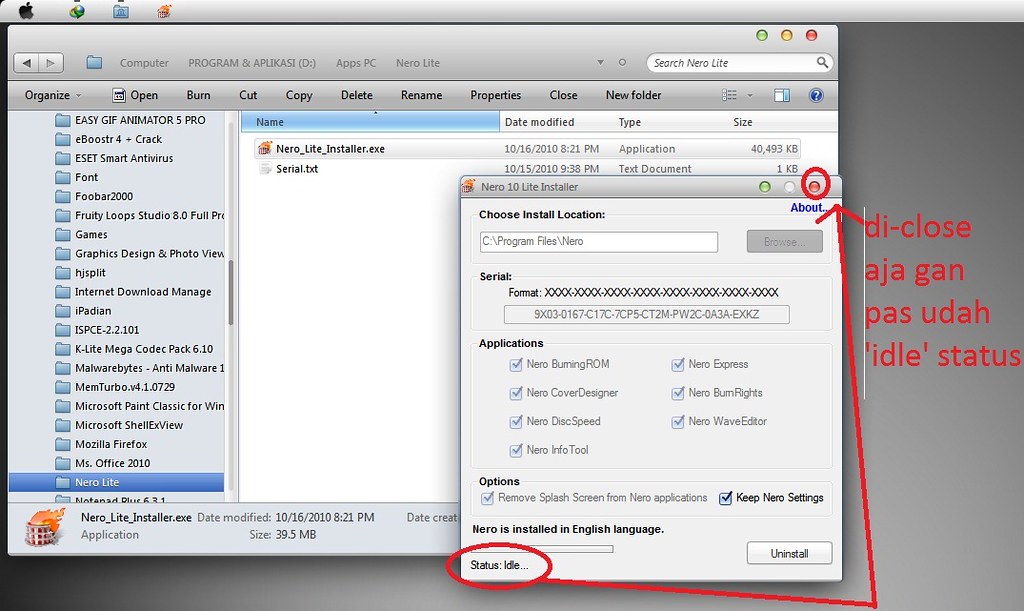Screen dimensions: 1024x611
Task: Click the Browse button in installer
Action: (784, 242)
